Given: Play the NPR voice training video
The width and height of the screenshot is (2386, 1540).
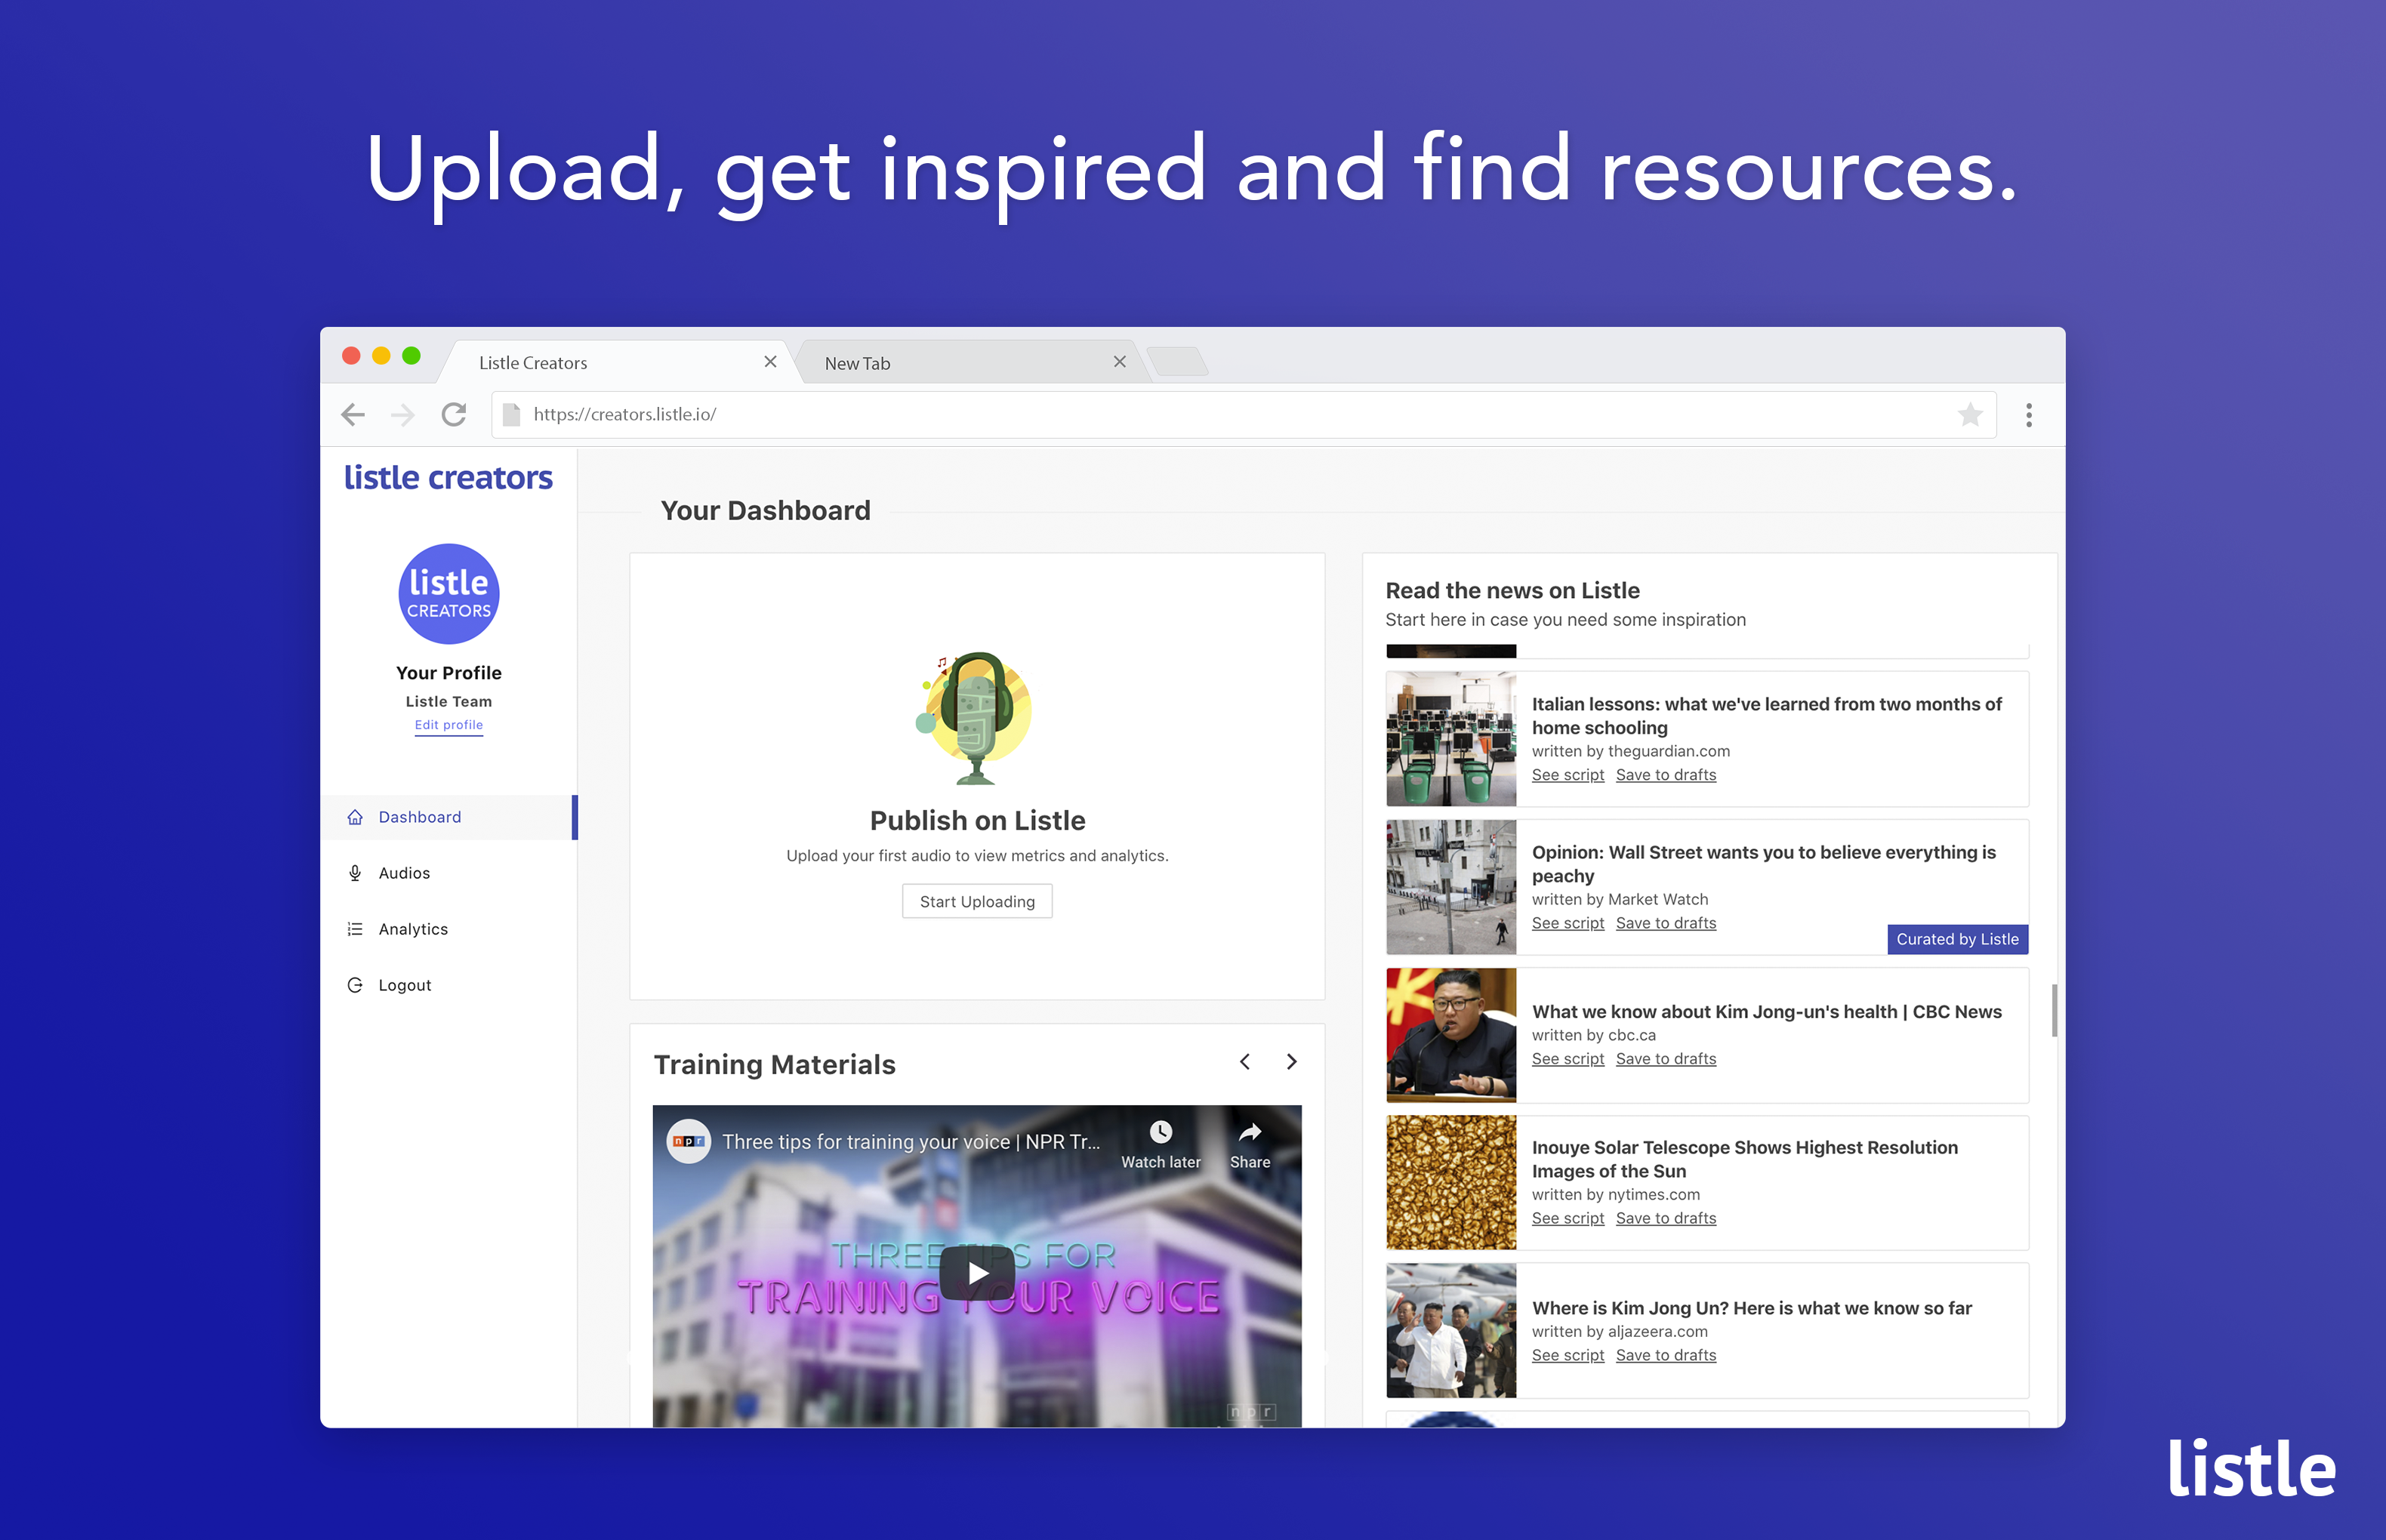Looking at the screenshot, I should pyautogui.click(x=977, y=1273).
